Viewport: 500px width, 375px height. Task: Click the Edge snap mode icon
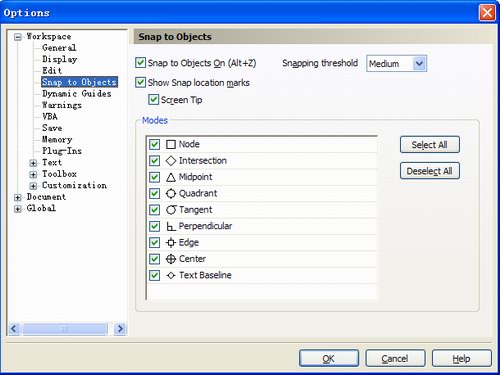(x=171, y=243)
